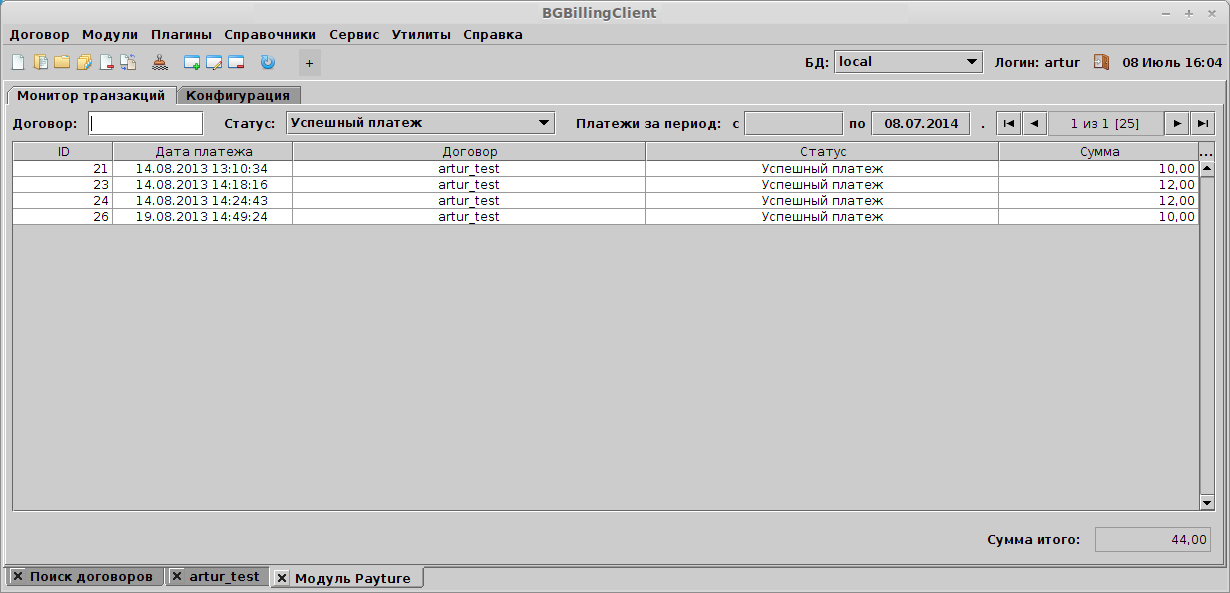1230x593 pixels.
Task: Click the delete document toolbar icon
Action: coord(106,62)
